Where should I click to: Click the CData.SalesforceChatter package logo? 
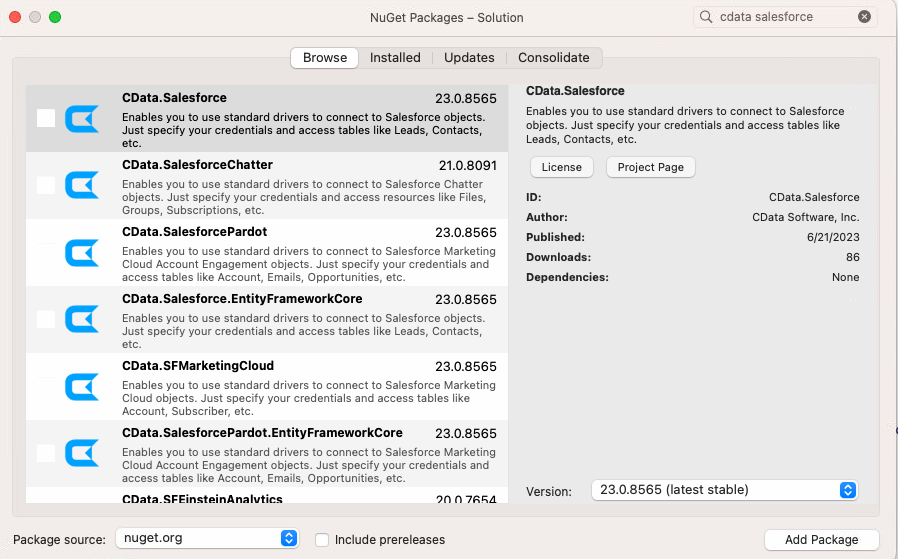click(x=82, y=186)
